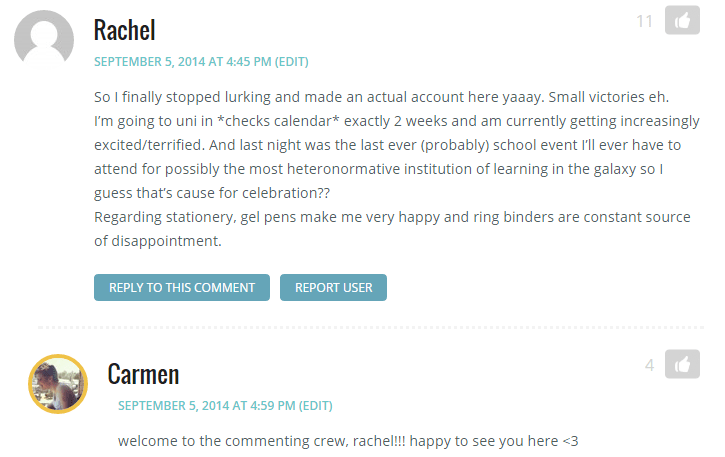
Task: Click the September 5, 2014 4:59 PM timestamp
Action: click(206, 406)
